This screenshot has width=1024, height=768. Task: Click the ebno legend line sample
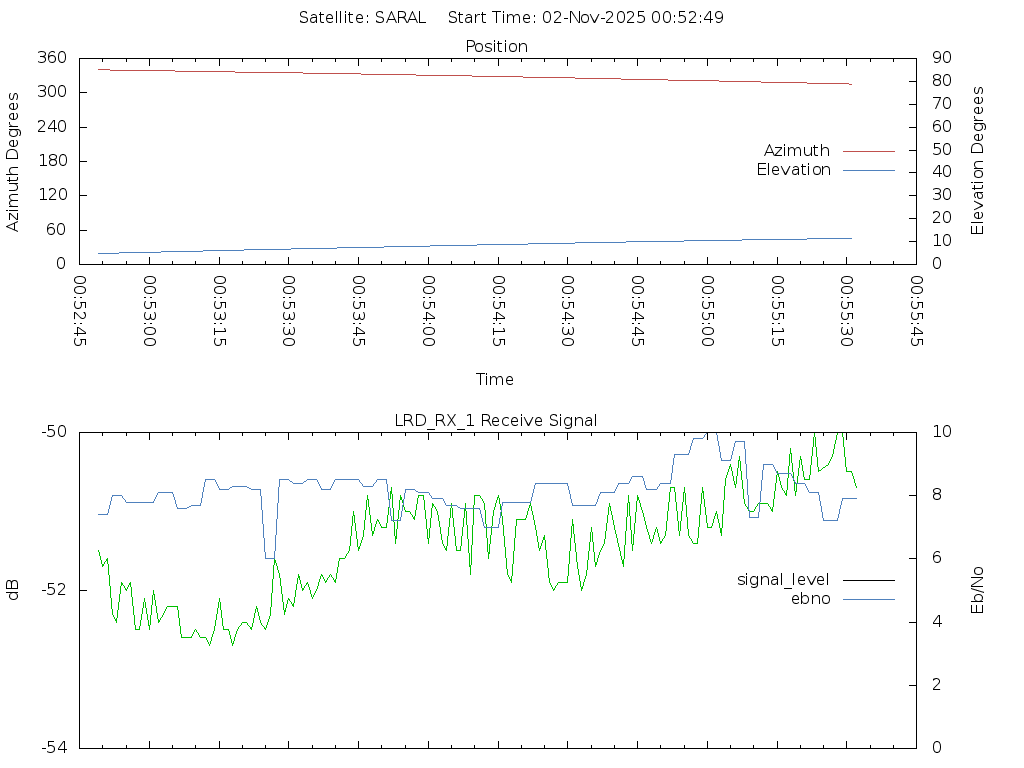pos(868,599)
